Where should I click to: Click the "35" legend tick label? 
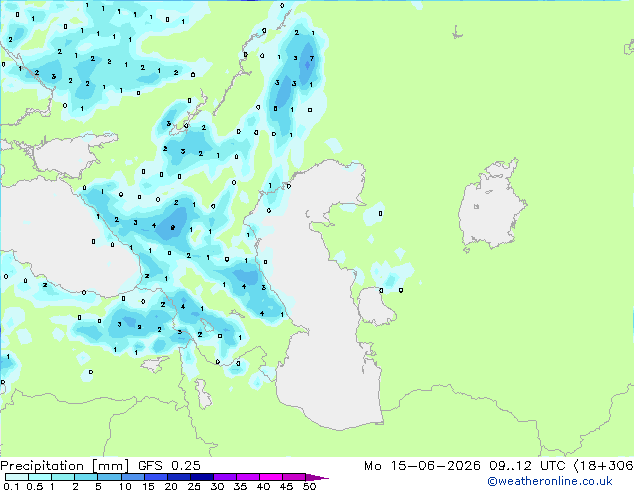coord(240,486)
